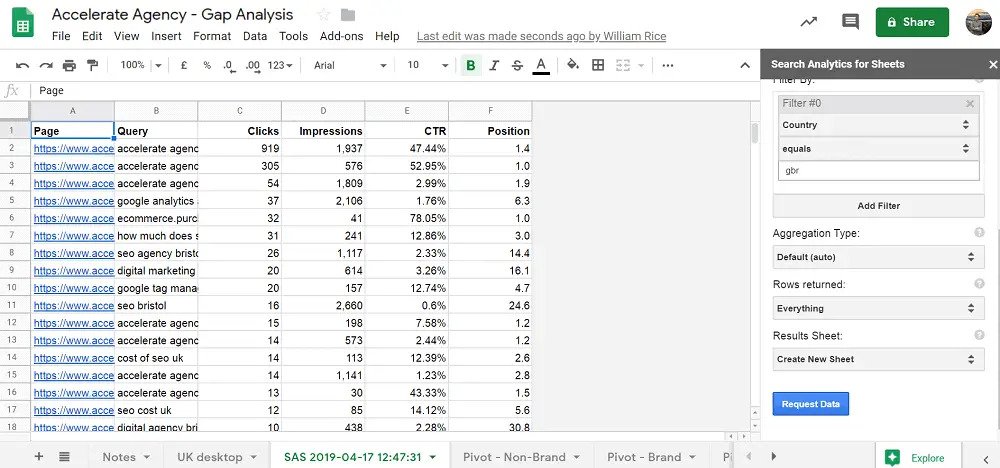Open Rows returned help icon

coord(979,284)
